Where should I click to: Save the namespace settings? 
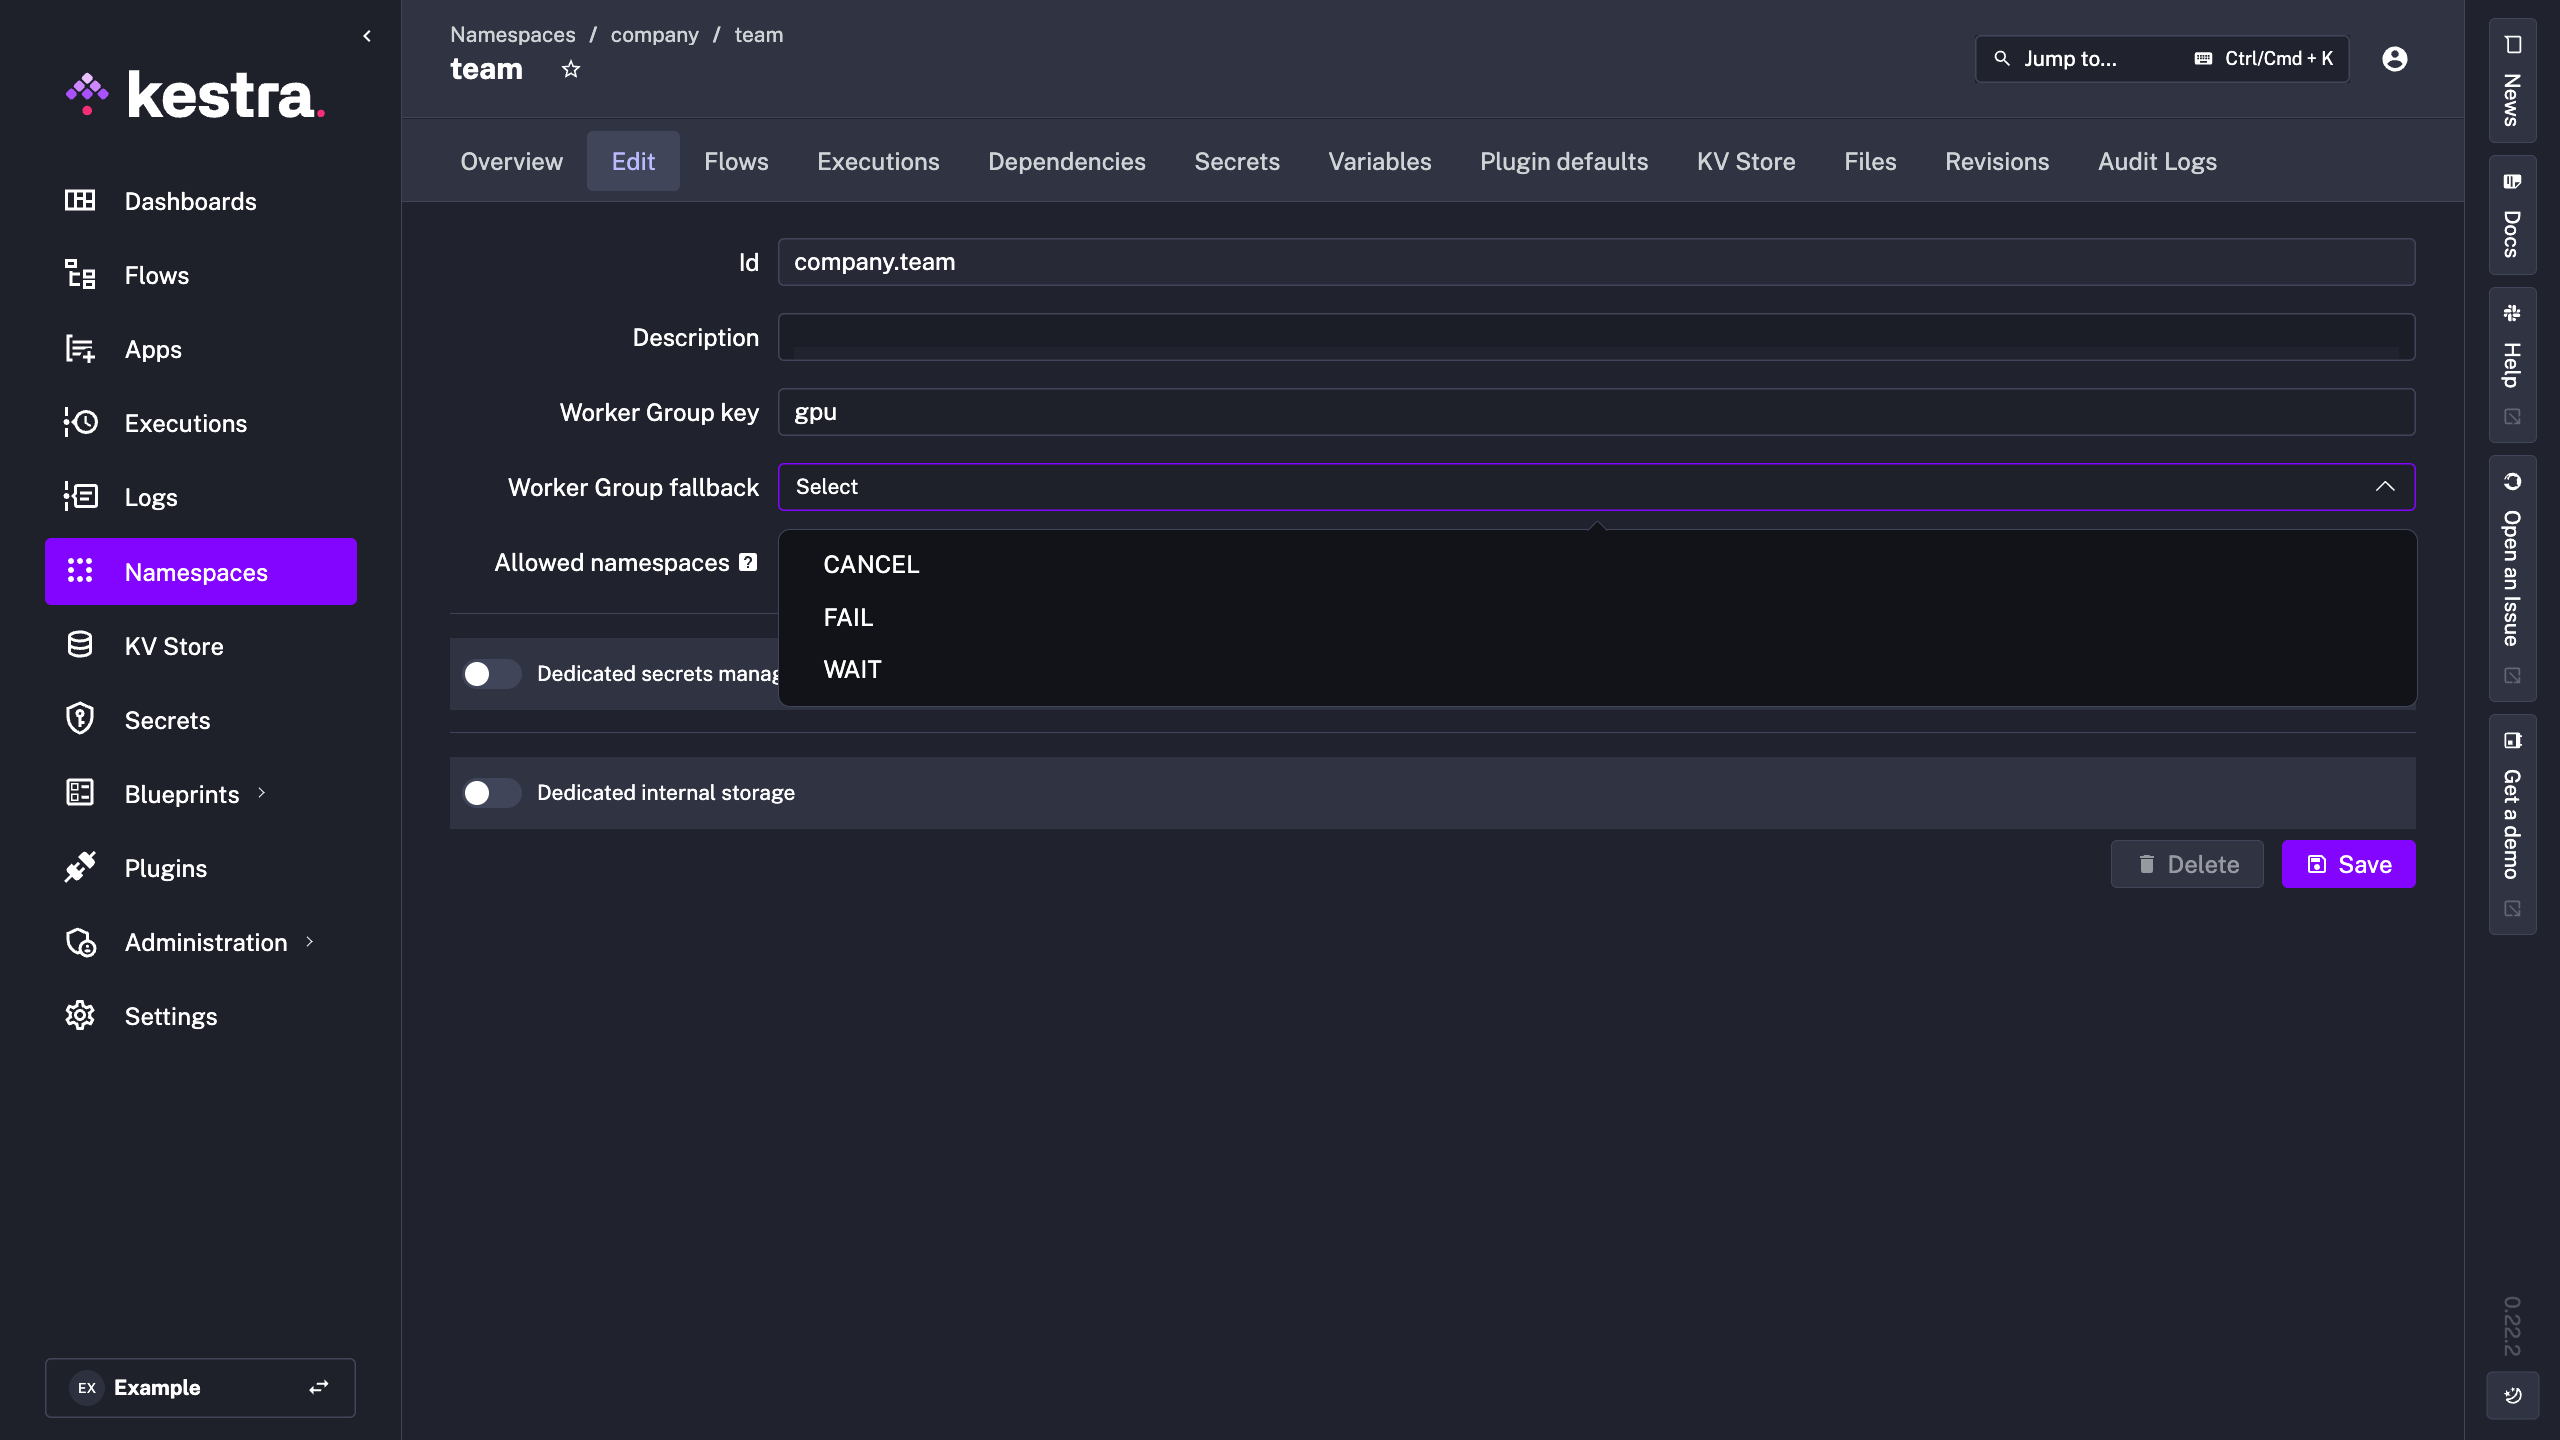[x=2347, y=863]
